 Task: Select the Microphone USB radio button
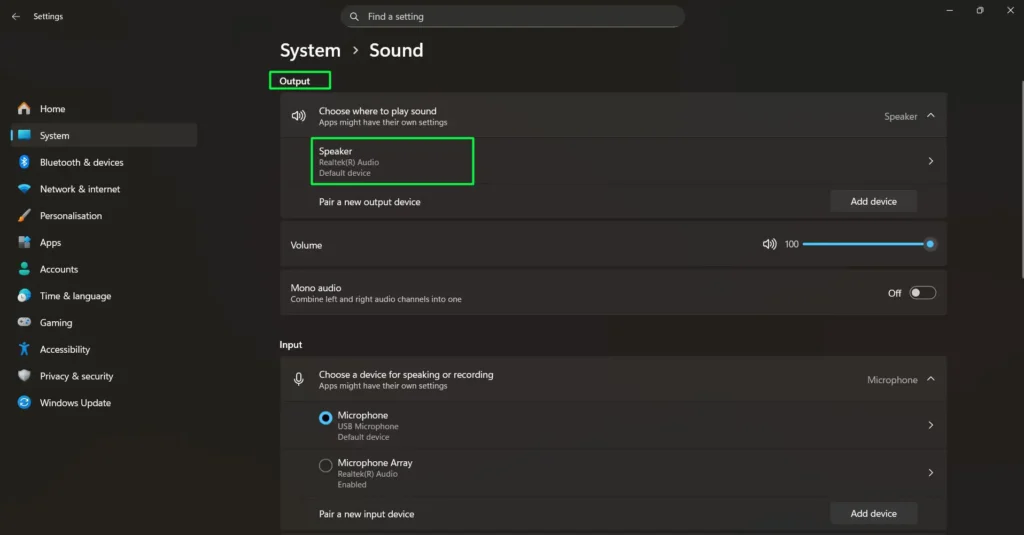pyautogui.click(x=325, y=418)
